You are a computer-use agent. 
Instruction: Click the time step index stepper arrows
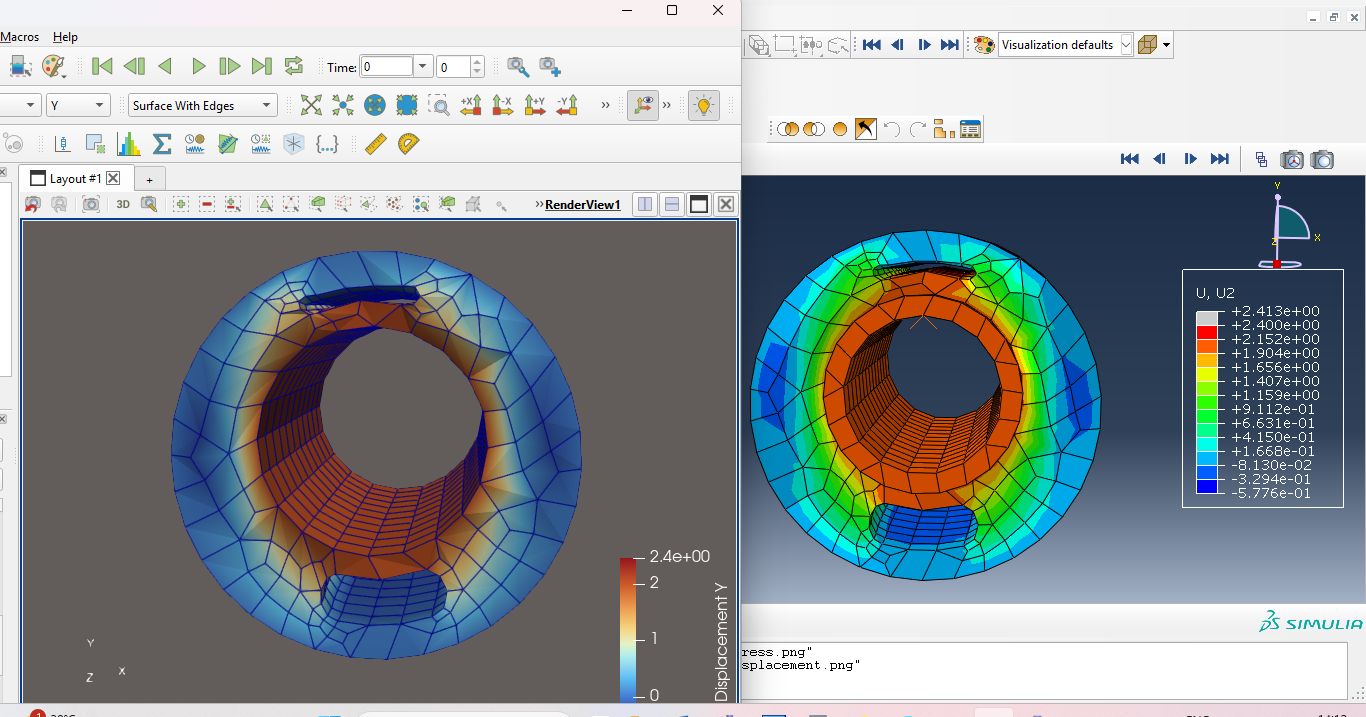click(x=477, y=67)
